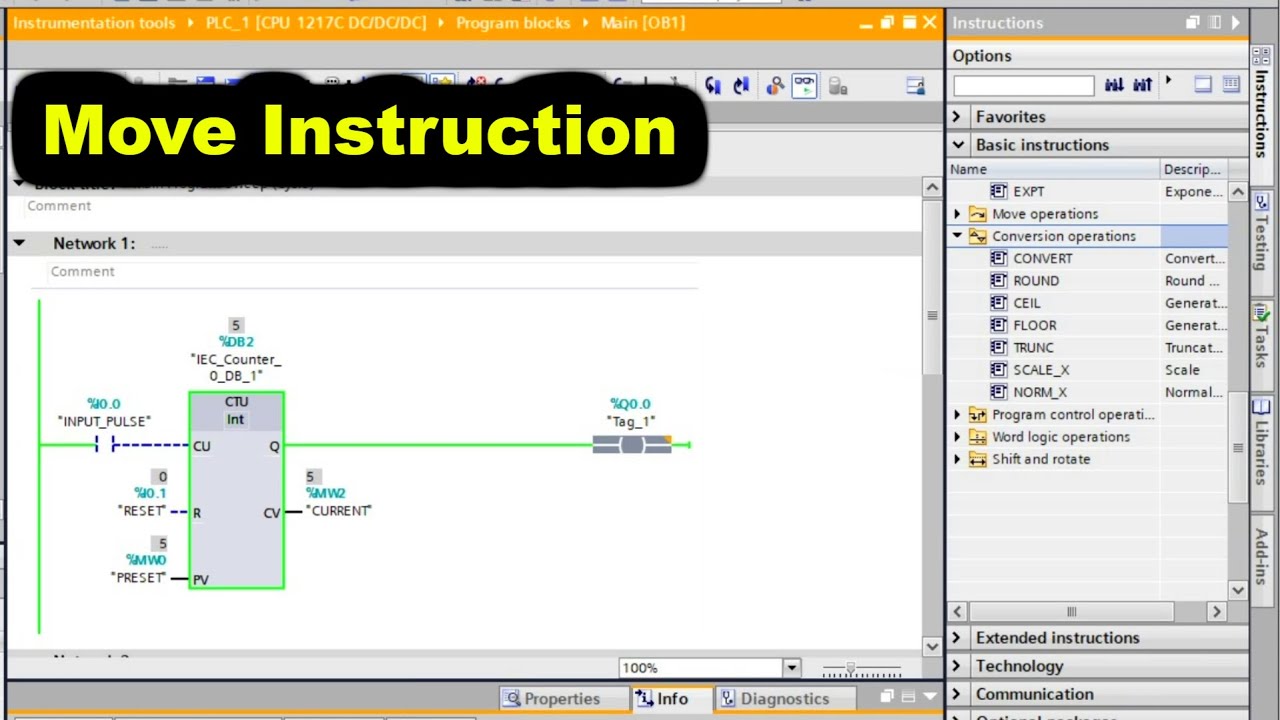Expand Word logic operations folder
The image size is (1280, 720).
pyautogui.click(x=957, y=437)
